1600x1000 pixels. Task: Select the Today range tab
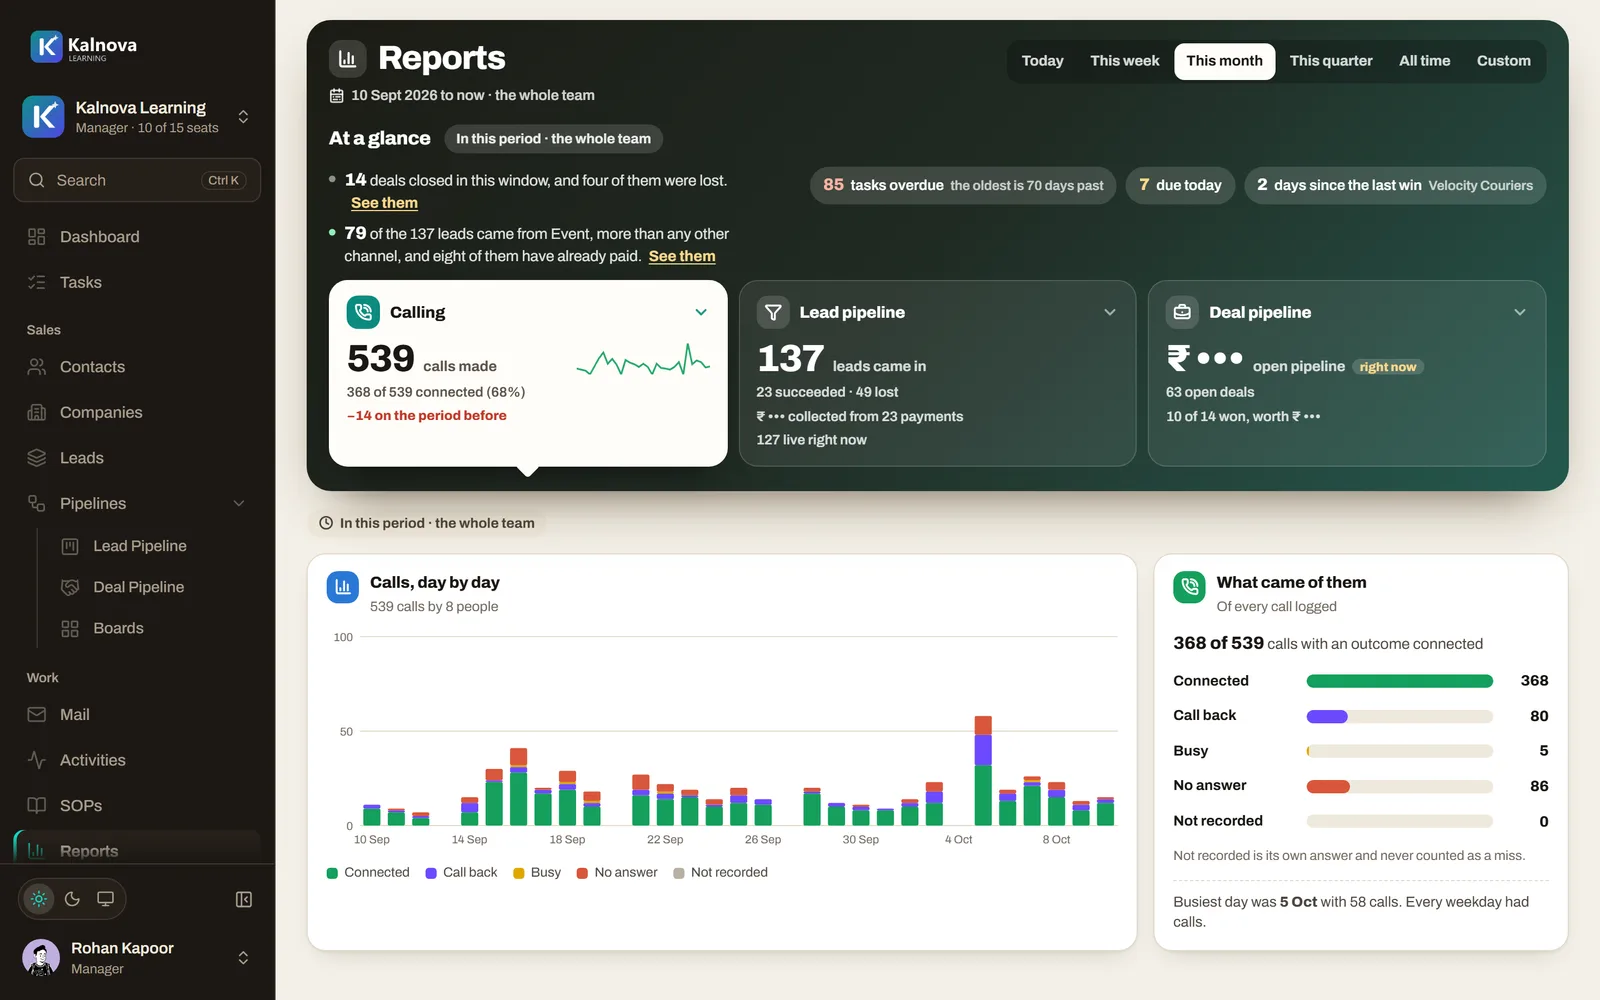1042,61
